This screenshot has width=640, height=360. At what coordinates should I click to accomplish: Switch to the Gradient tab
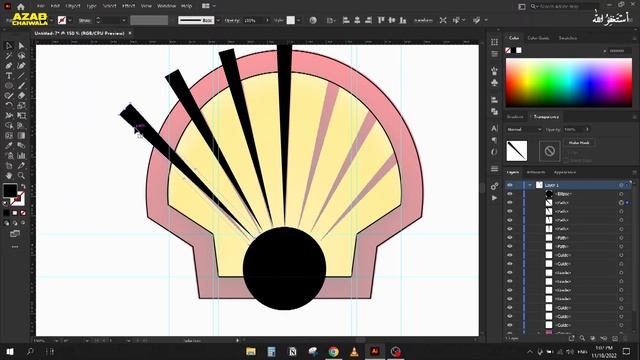coord(515,117)
